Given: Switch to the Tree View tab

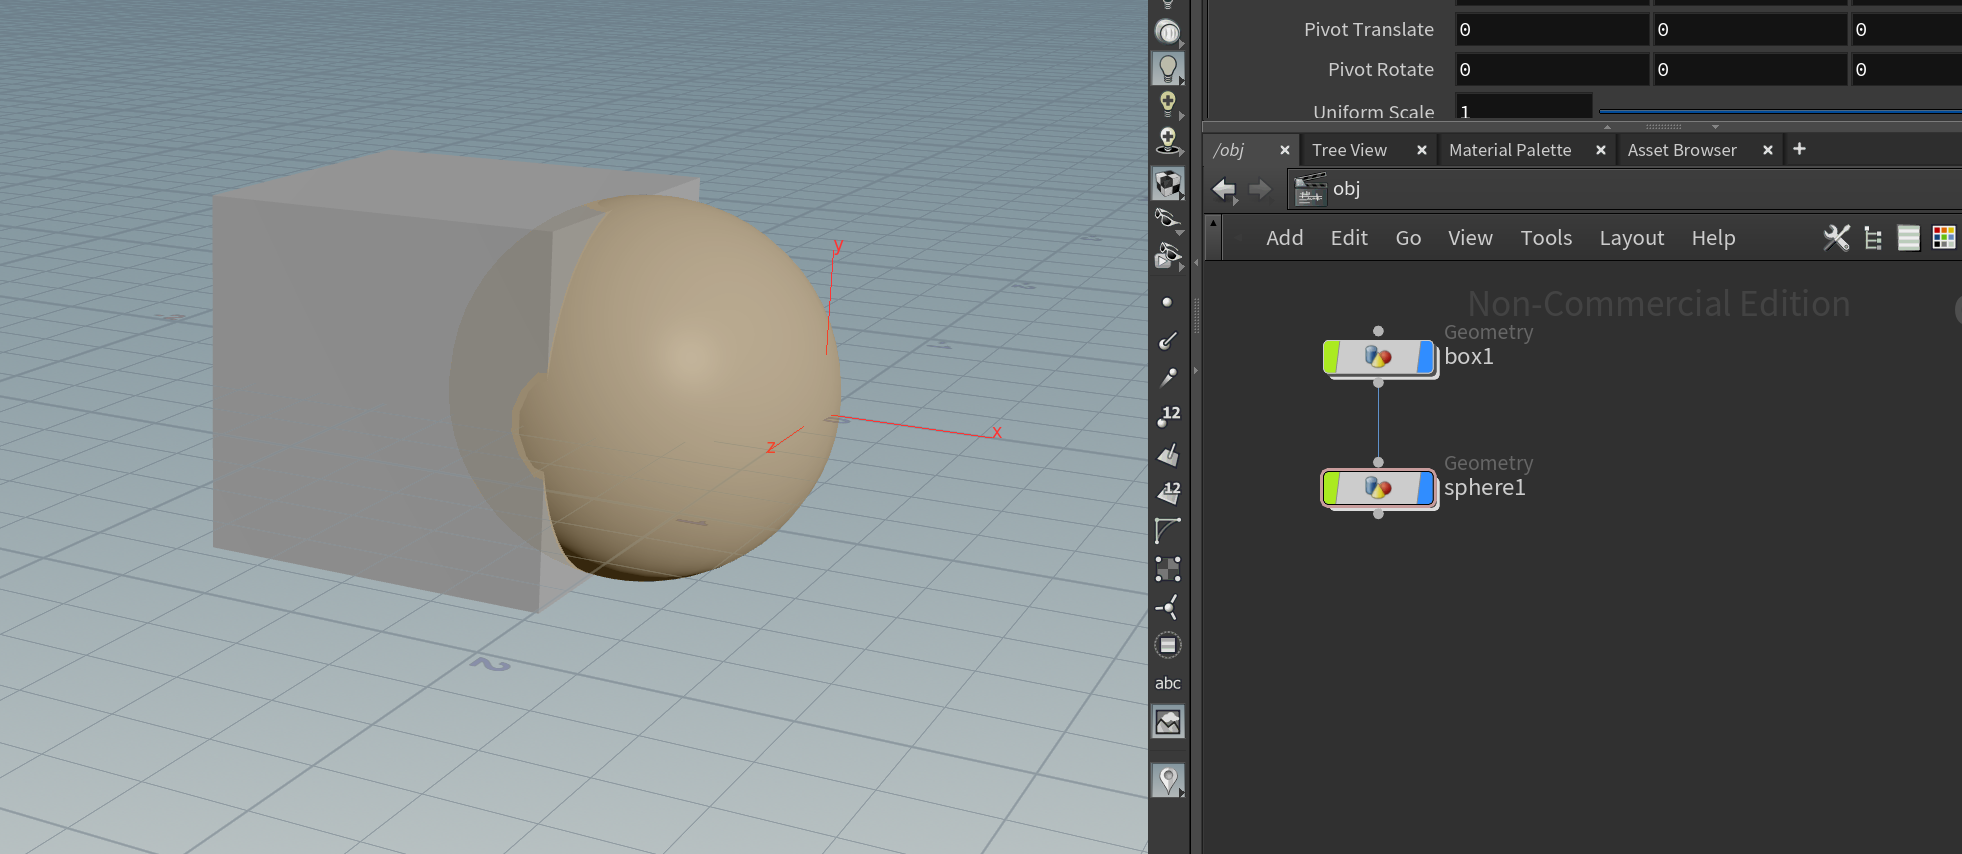Looking at the screenshot, I should [x=1349, y=150].
